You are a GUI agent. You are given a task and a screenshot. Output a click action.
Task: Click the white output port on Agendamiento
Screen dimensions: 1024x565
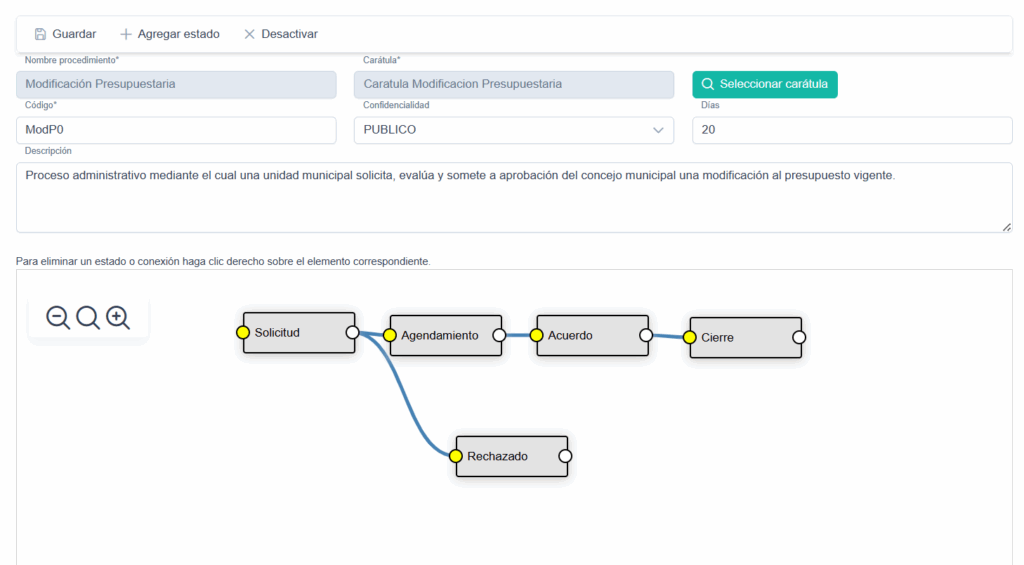click(499, 336)
